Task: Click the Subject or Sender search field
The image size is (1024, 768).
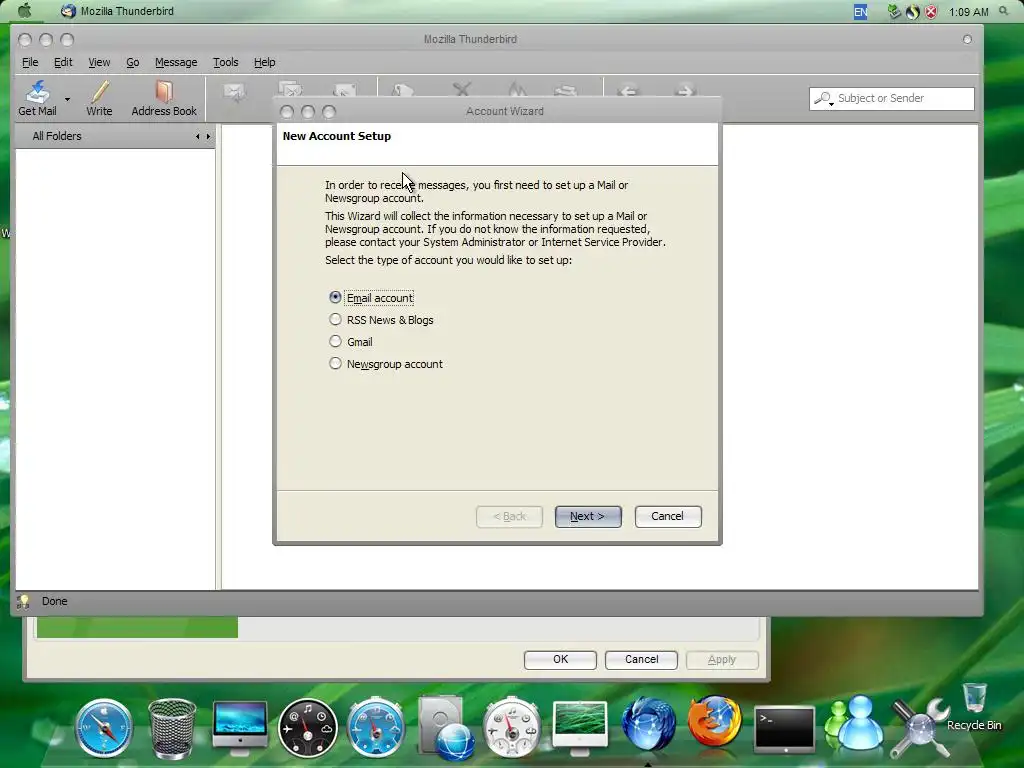Action: click(891, 99)
